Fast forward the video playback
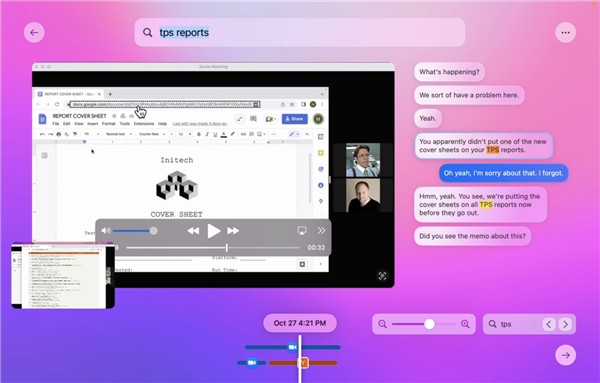 click(233, 231)
